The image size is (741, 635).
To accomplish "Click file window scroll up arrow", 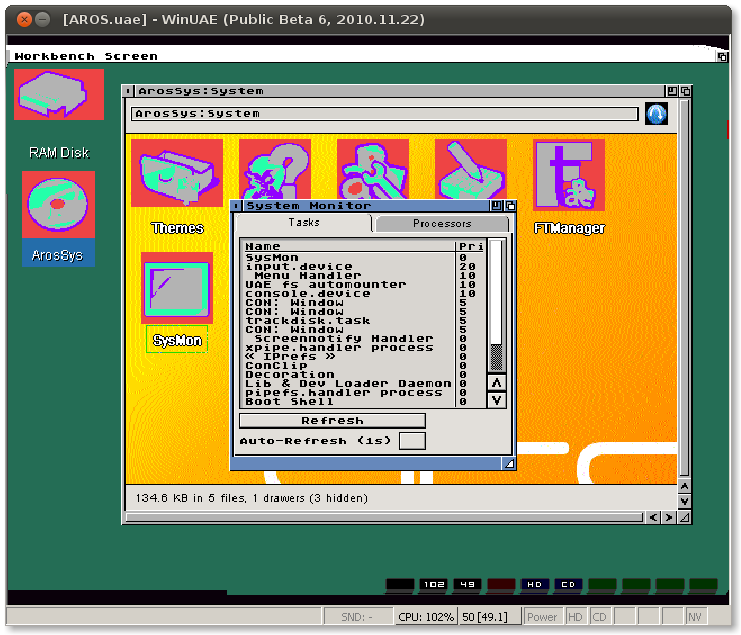I will pos(684,486).
